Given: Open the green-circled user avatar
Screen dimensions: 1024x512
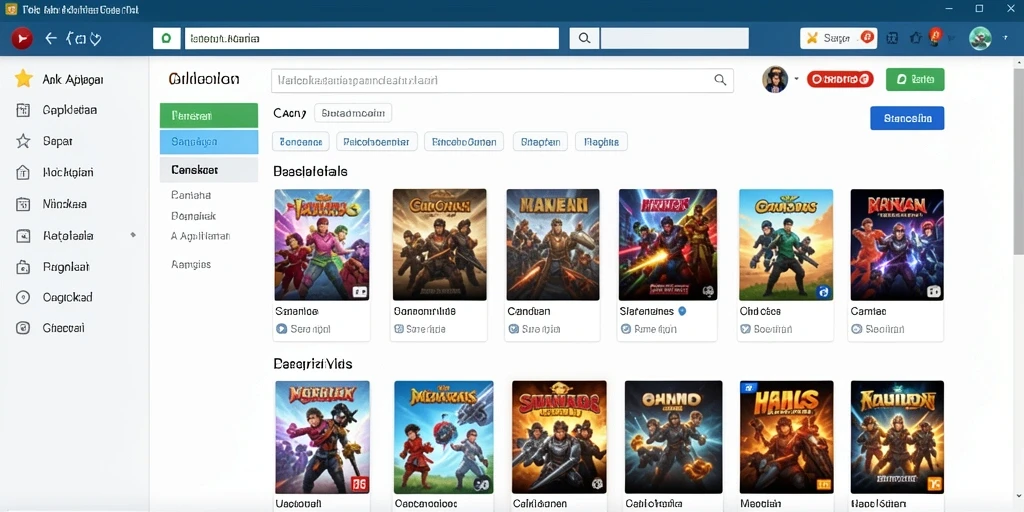Looking at the screenshot, I should [980, 39].
